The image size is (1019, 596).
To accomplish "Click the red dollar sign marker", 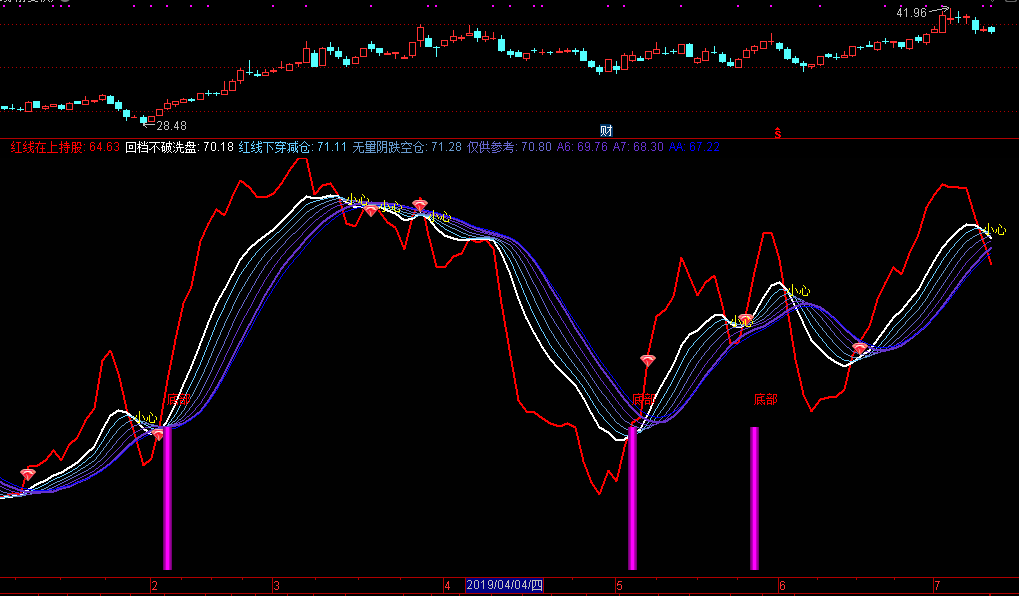I will point(778,131).
